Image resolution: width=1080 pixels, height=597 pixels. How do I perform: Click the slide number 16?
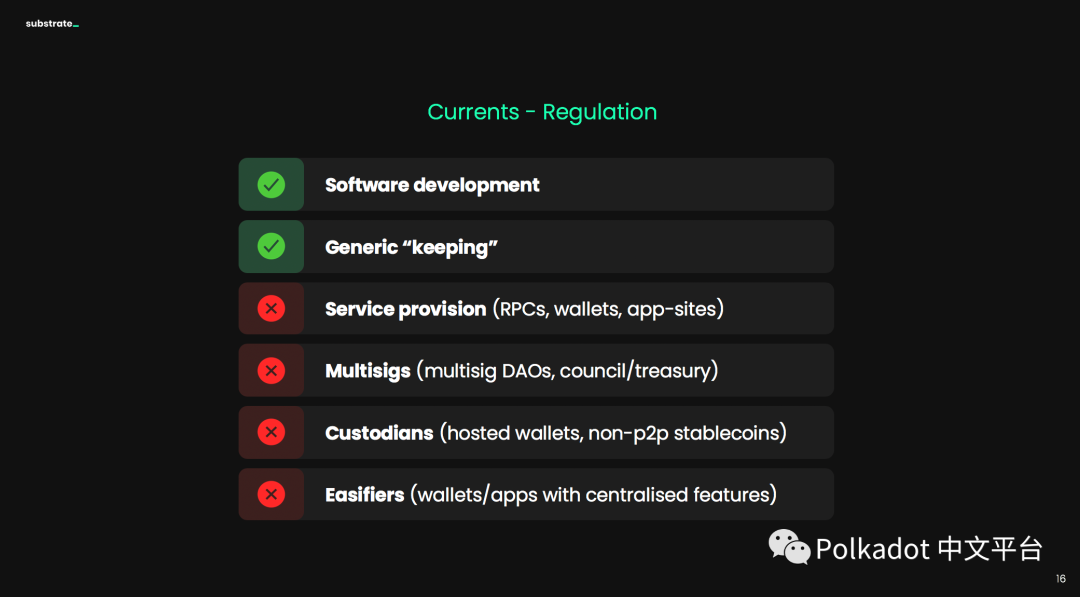pyautogui.click(x=1061, y=579)
